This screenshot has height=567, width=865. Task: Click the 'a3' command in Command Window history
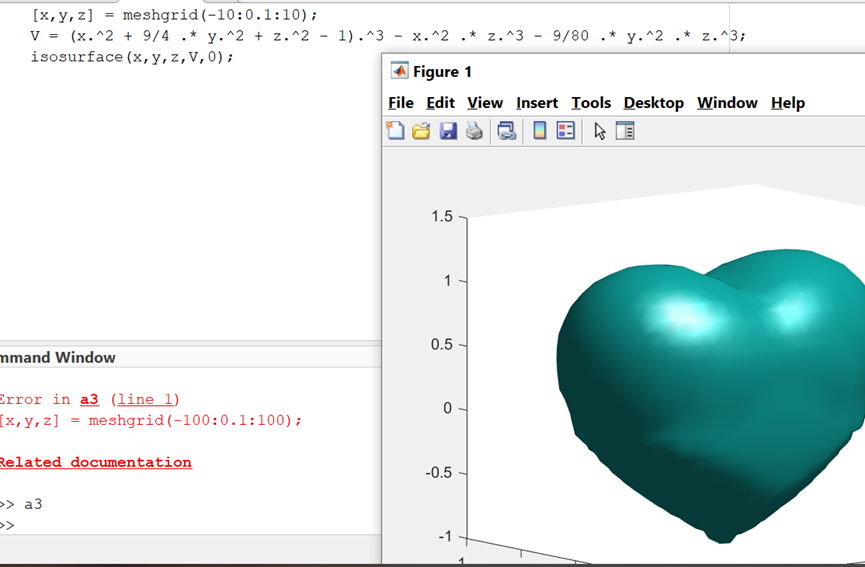33,504
